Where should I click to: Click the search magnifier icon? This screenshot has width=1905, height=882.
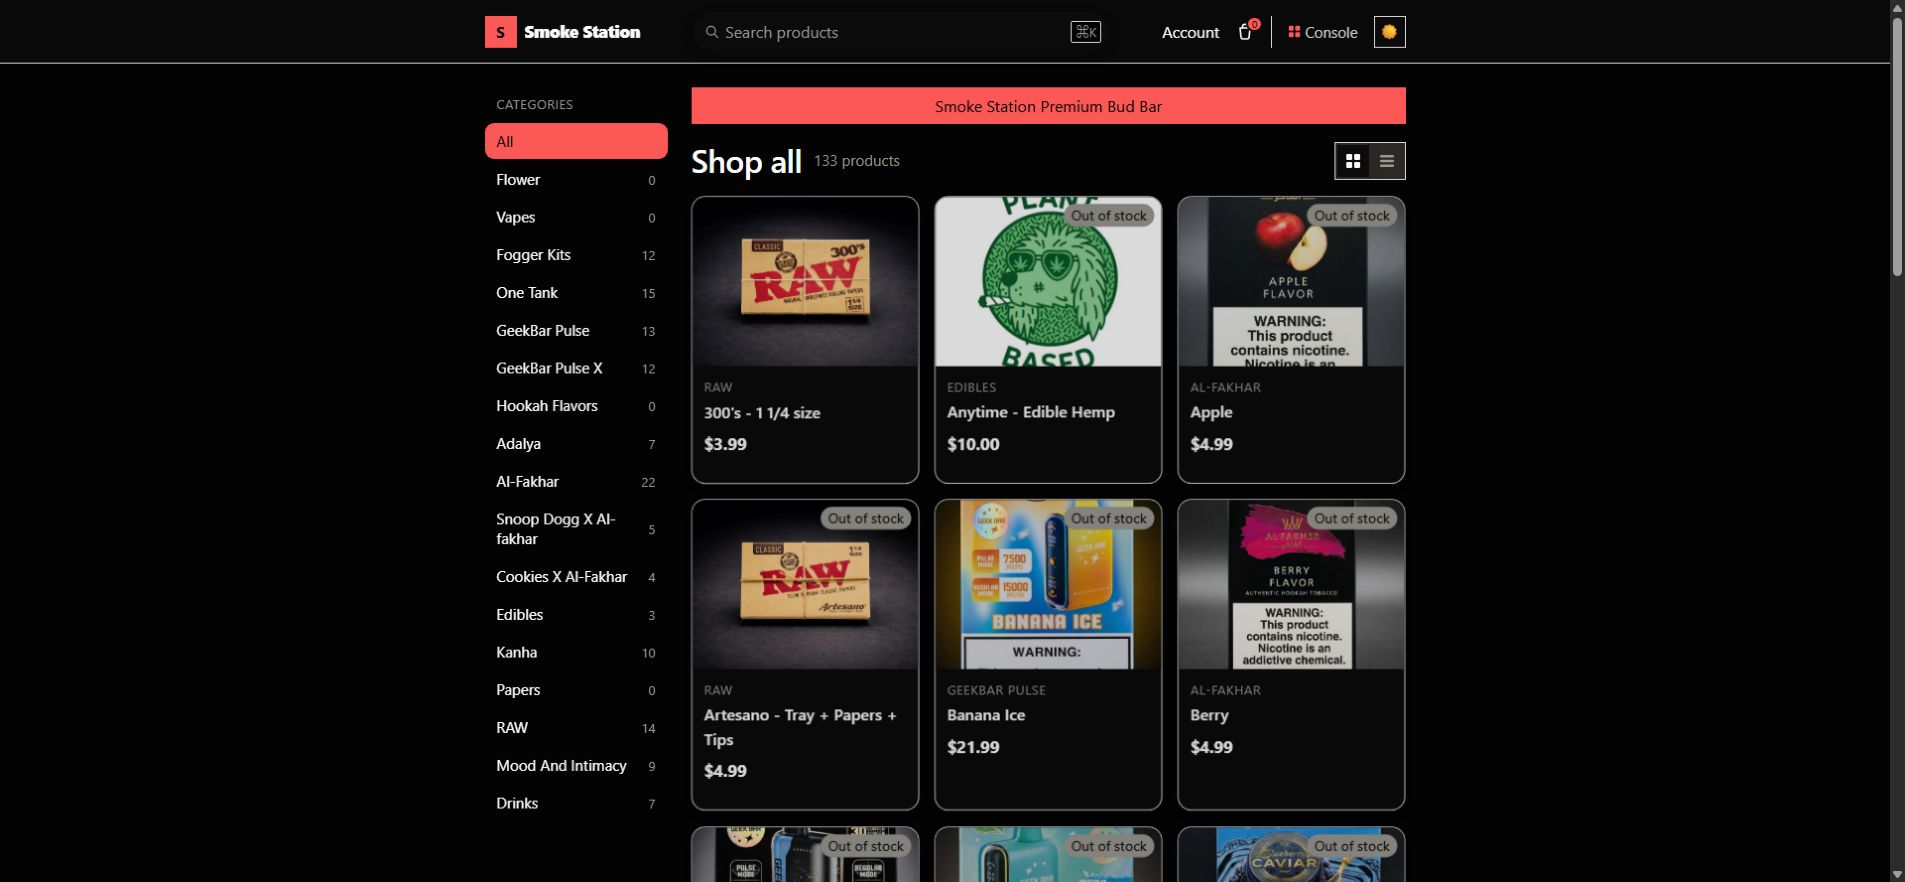[712, 32]
